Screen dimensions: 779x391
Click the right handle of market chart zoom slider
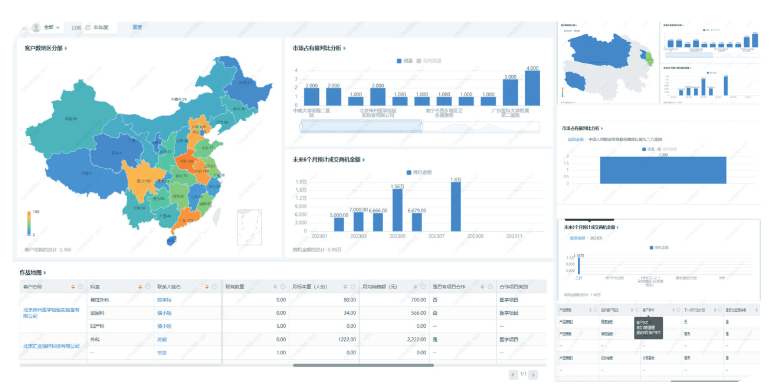pyautogui.click(x=422, y=127)
